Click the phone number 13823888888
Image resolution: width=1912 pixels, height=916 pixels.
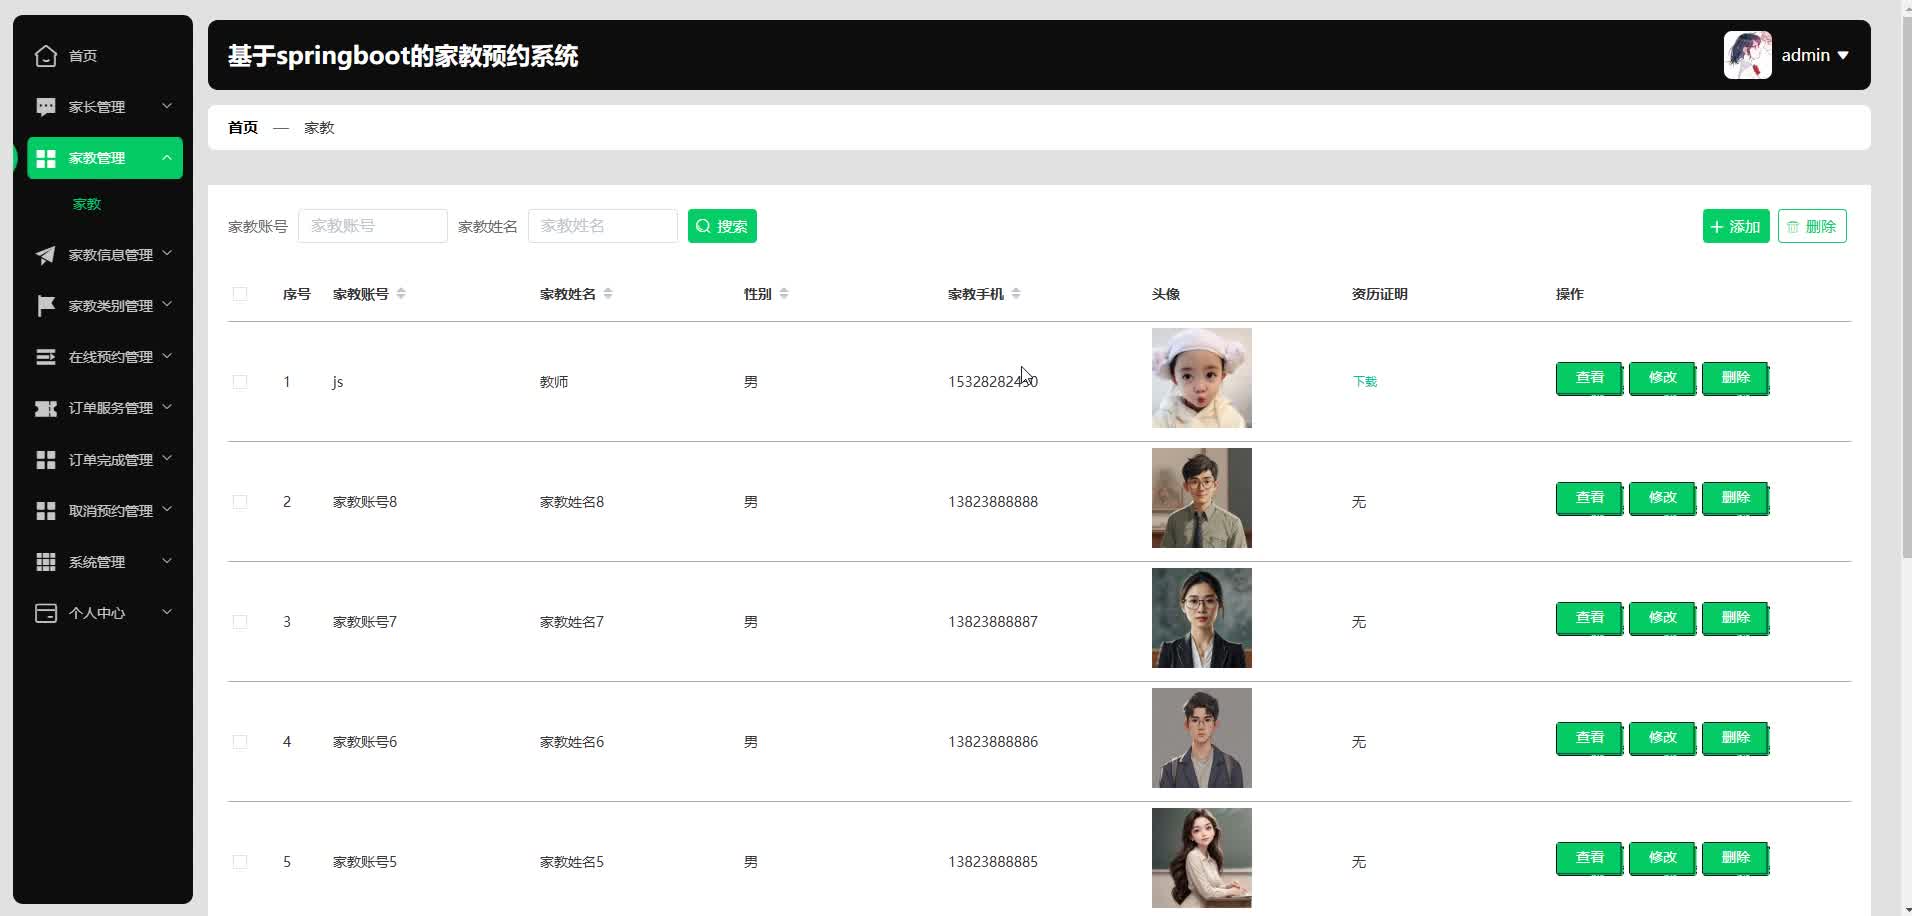(x=993, y=502)
